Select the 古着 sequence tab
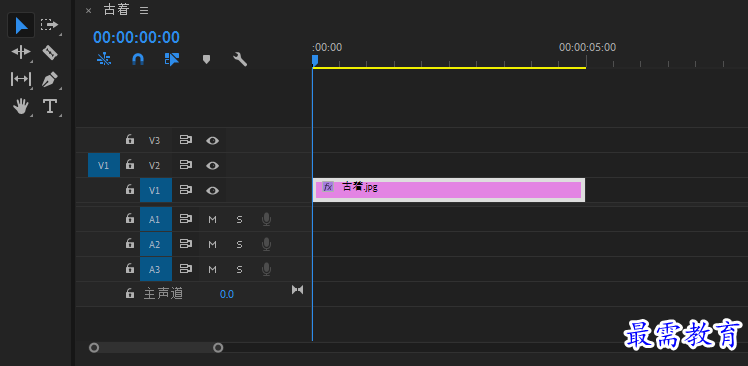Screen dimensions: 748x366 point(117,10)
